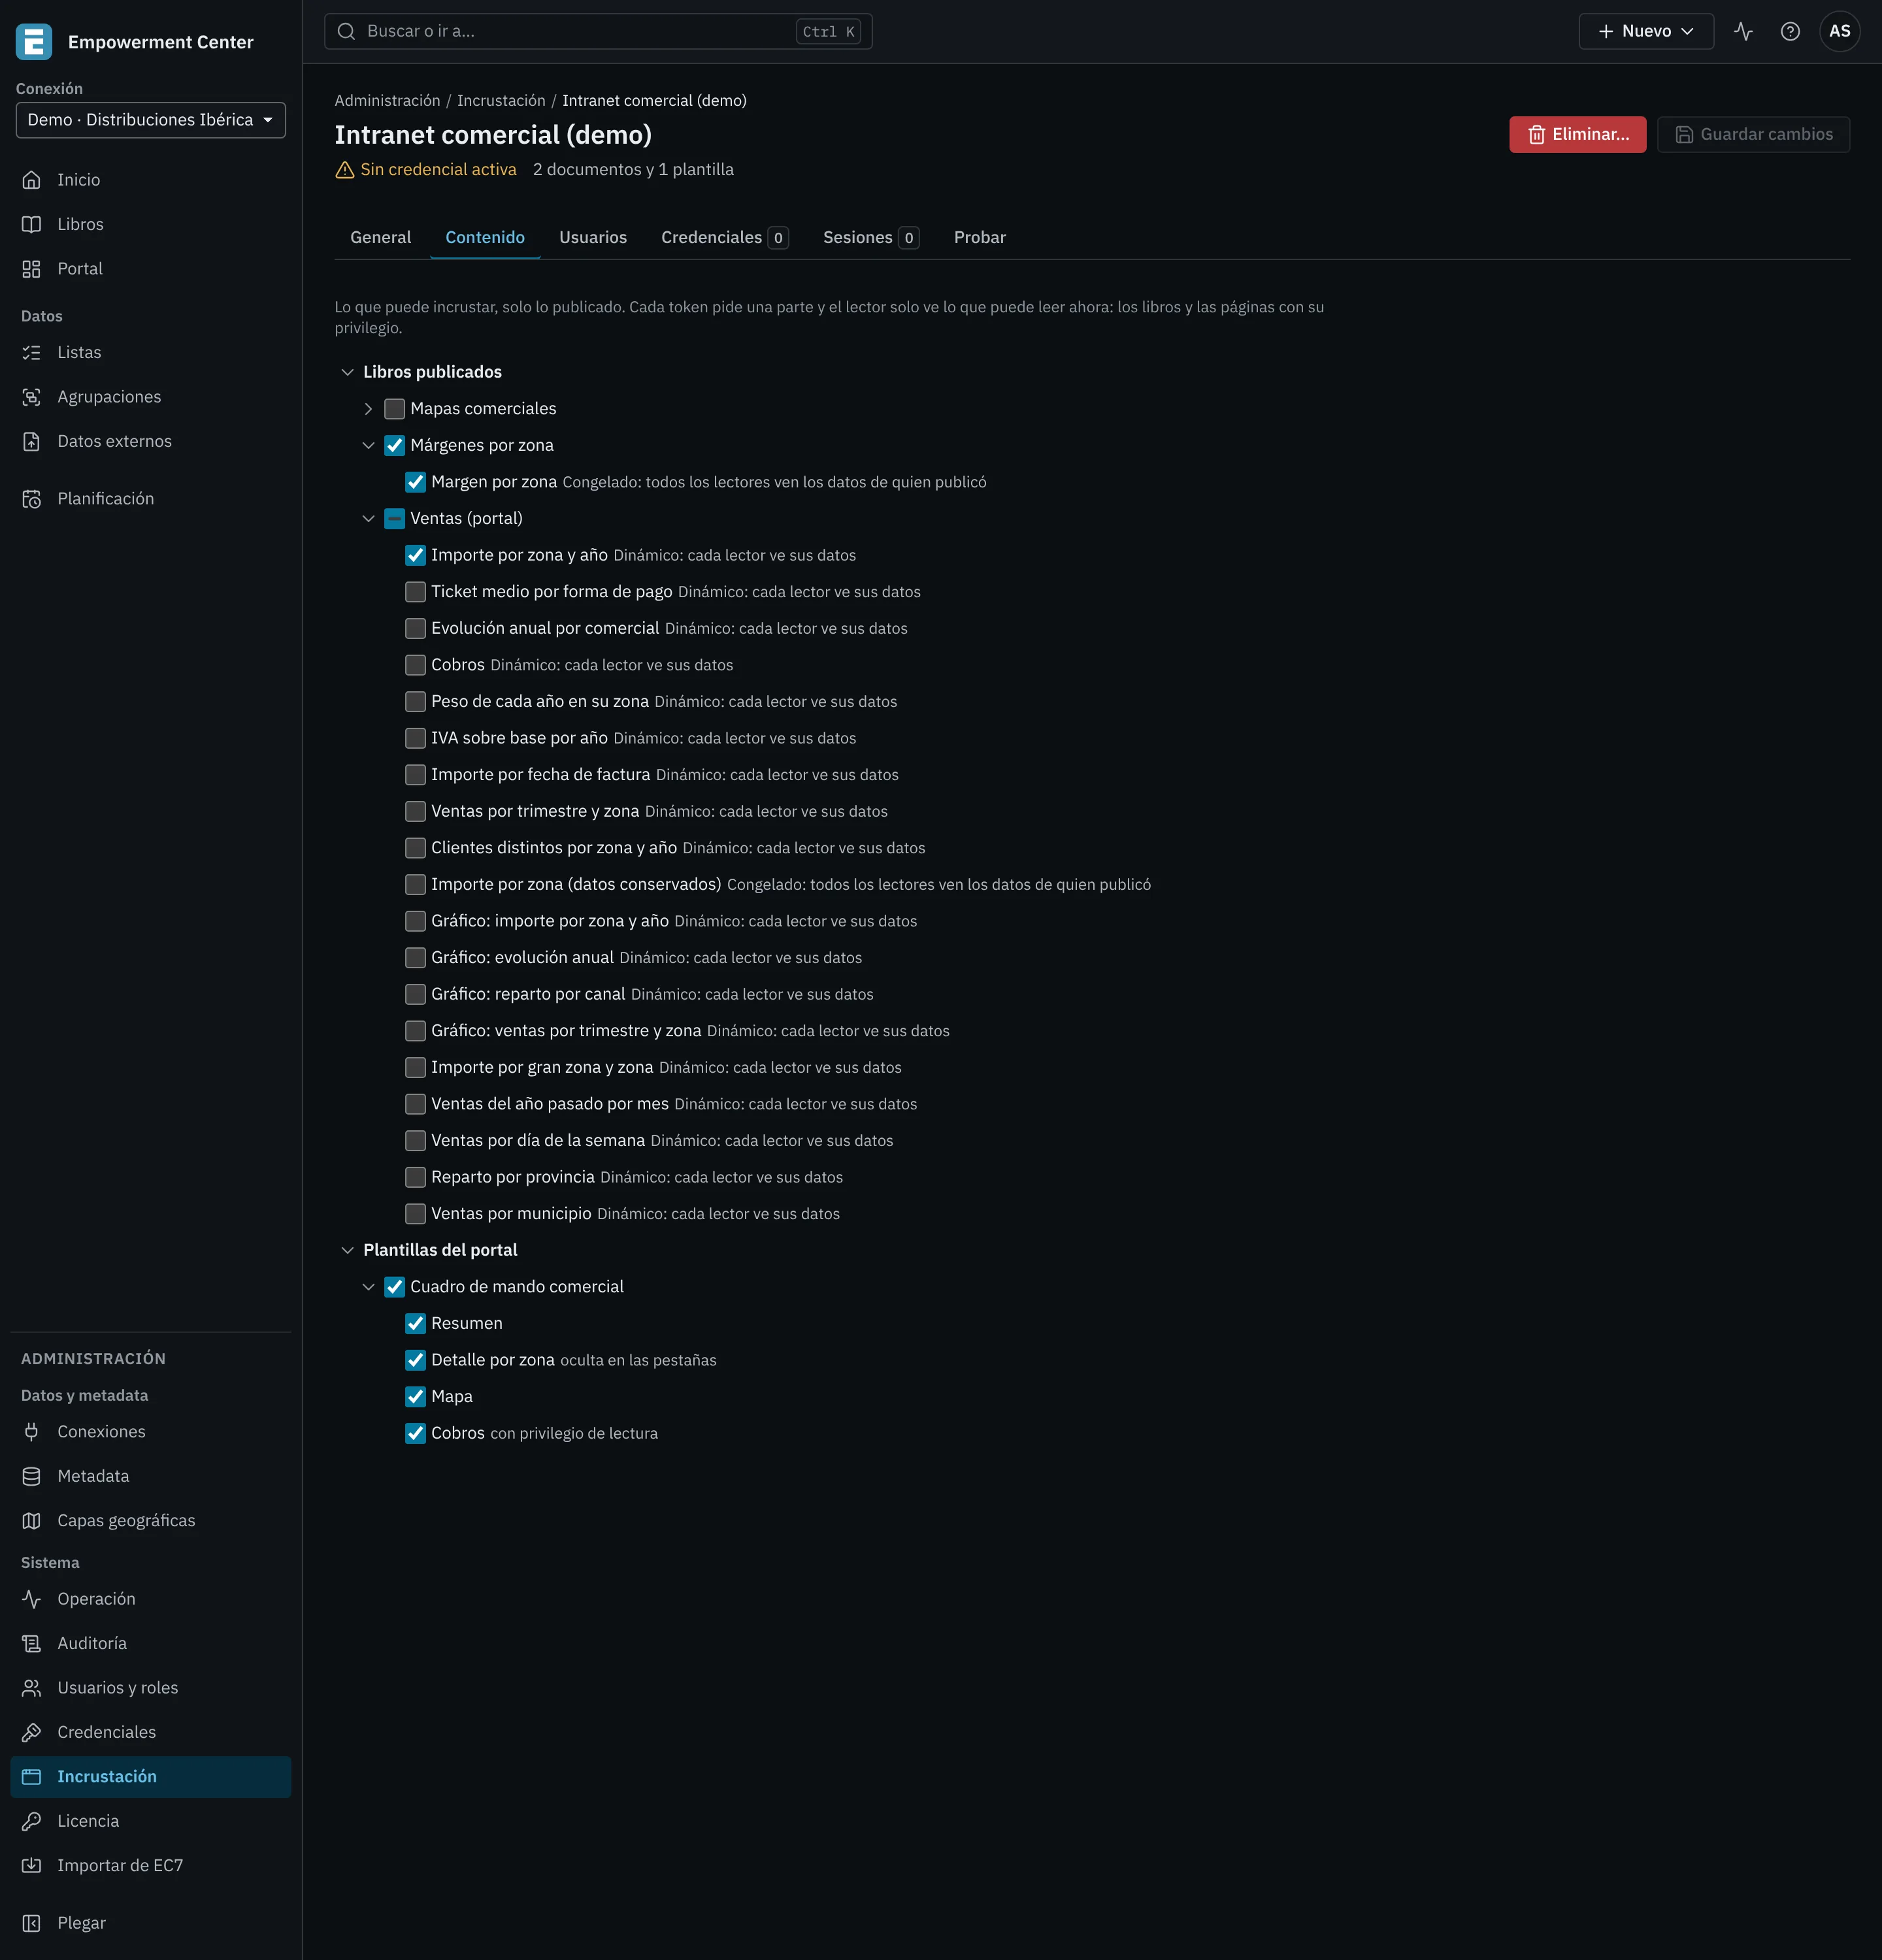
Task: Collapse Cuadro de mando comercial node
Action: [x=369, y=1287]
